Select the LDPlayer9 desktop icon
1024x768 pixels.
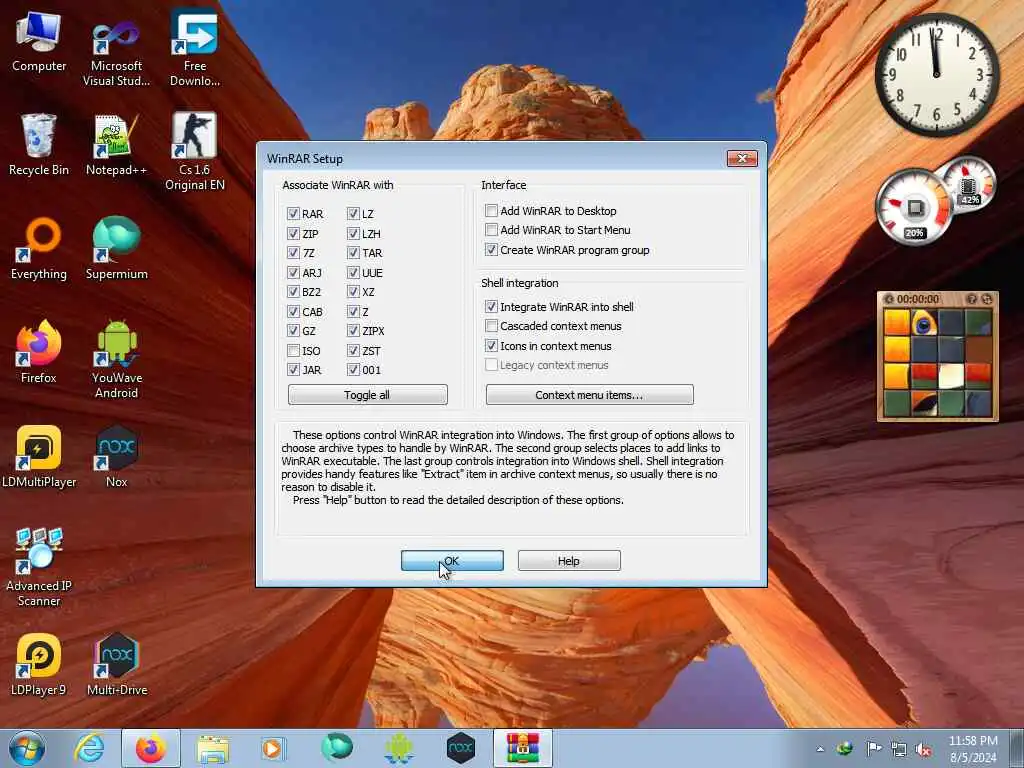(x=39, y=665)
